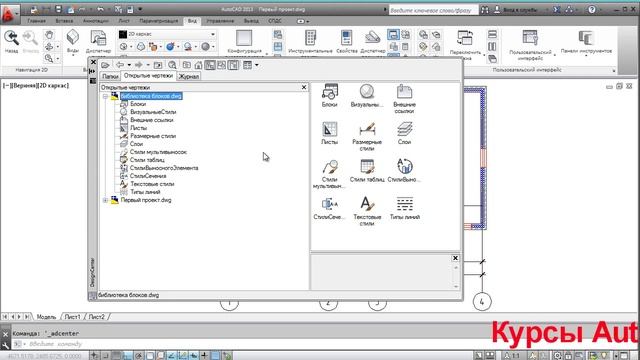Toggle the DesignCenter Tree View button
This screenshot has width=640, height=360.
210,65
